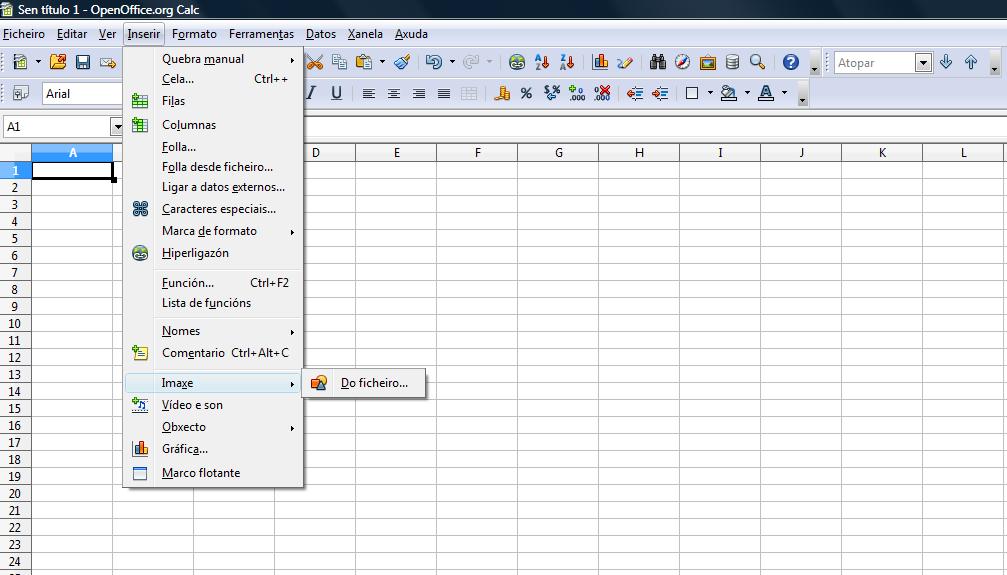Expand the Atopar search box dropdown
The height and width of the screenshot is (575, 1007).
click(x=923, y=63)
